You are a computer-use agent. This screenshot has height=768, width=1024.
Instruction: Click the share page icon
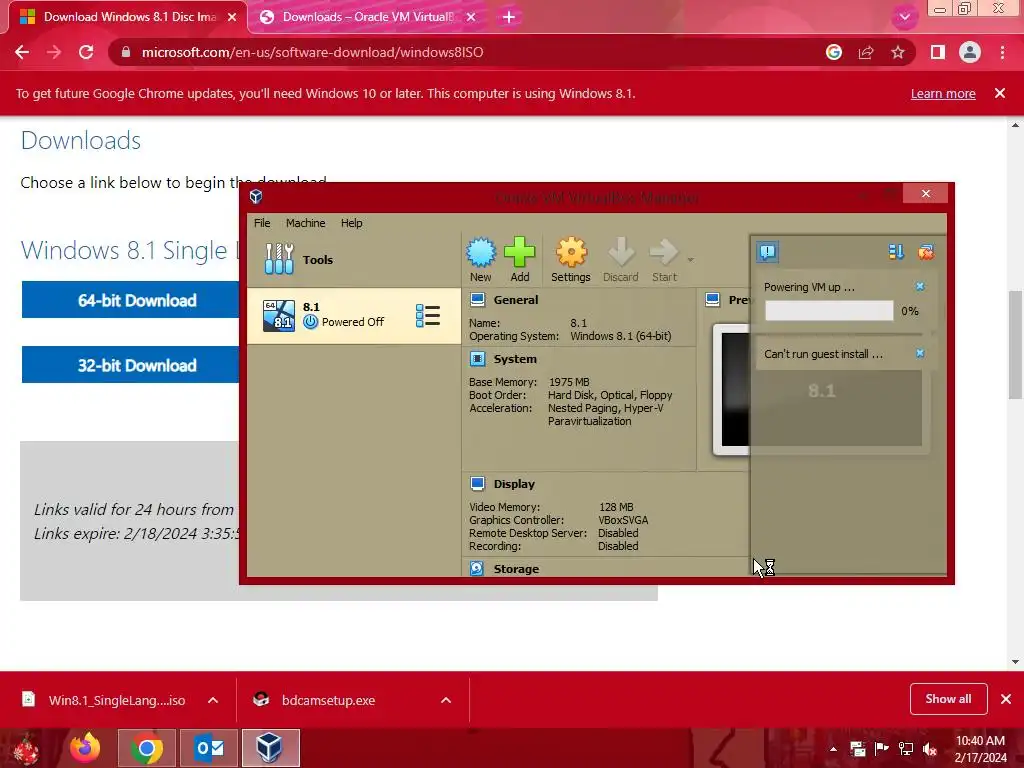click(x=866, y=52)
